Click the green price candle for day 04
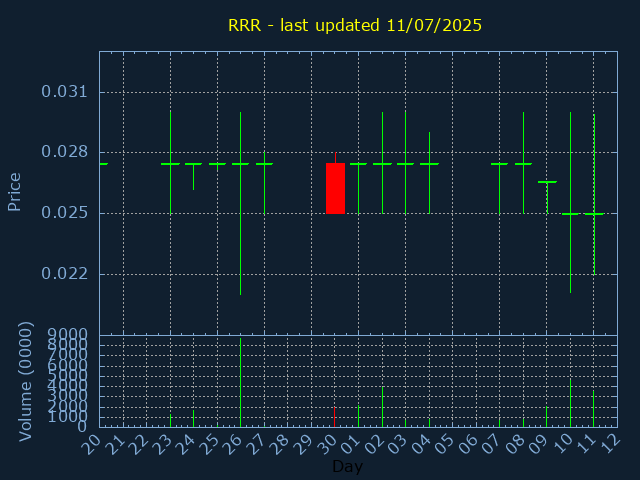This screenshot has height=480, width=640. [429, 173]
